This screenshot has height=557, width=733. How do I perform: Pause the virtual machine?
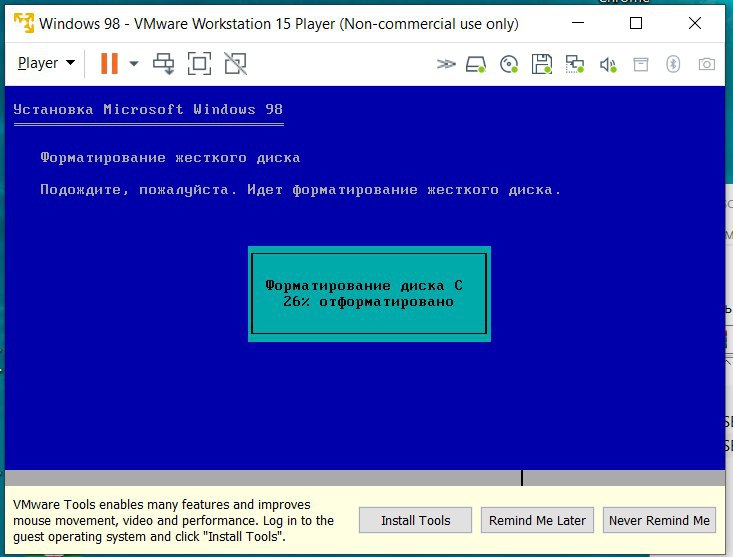pyautogui.click(x=109, y=63)
